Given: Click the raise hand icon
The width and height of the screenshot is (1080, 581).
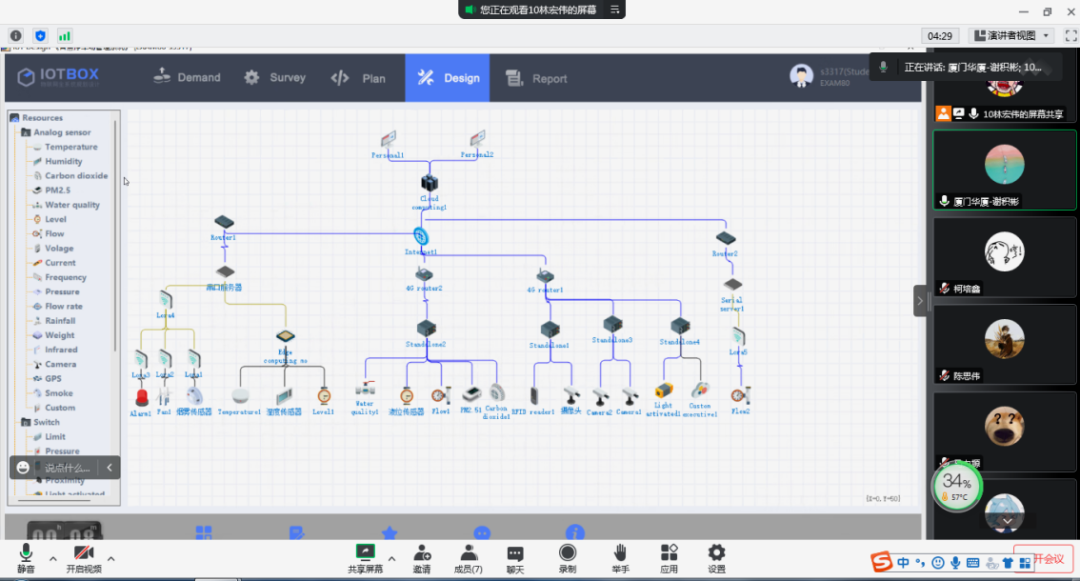Looking at the screenshot, I should [x=620, y=553].
